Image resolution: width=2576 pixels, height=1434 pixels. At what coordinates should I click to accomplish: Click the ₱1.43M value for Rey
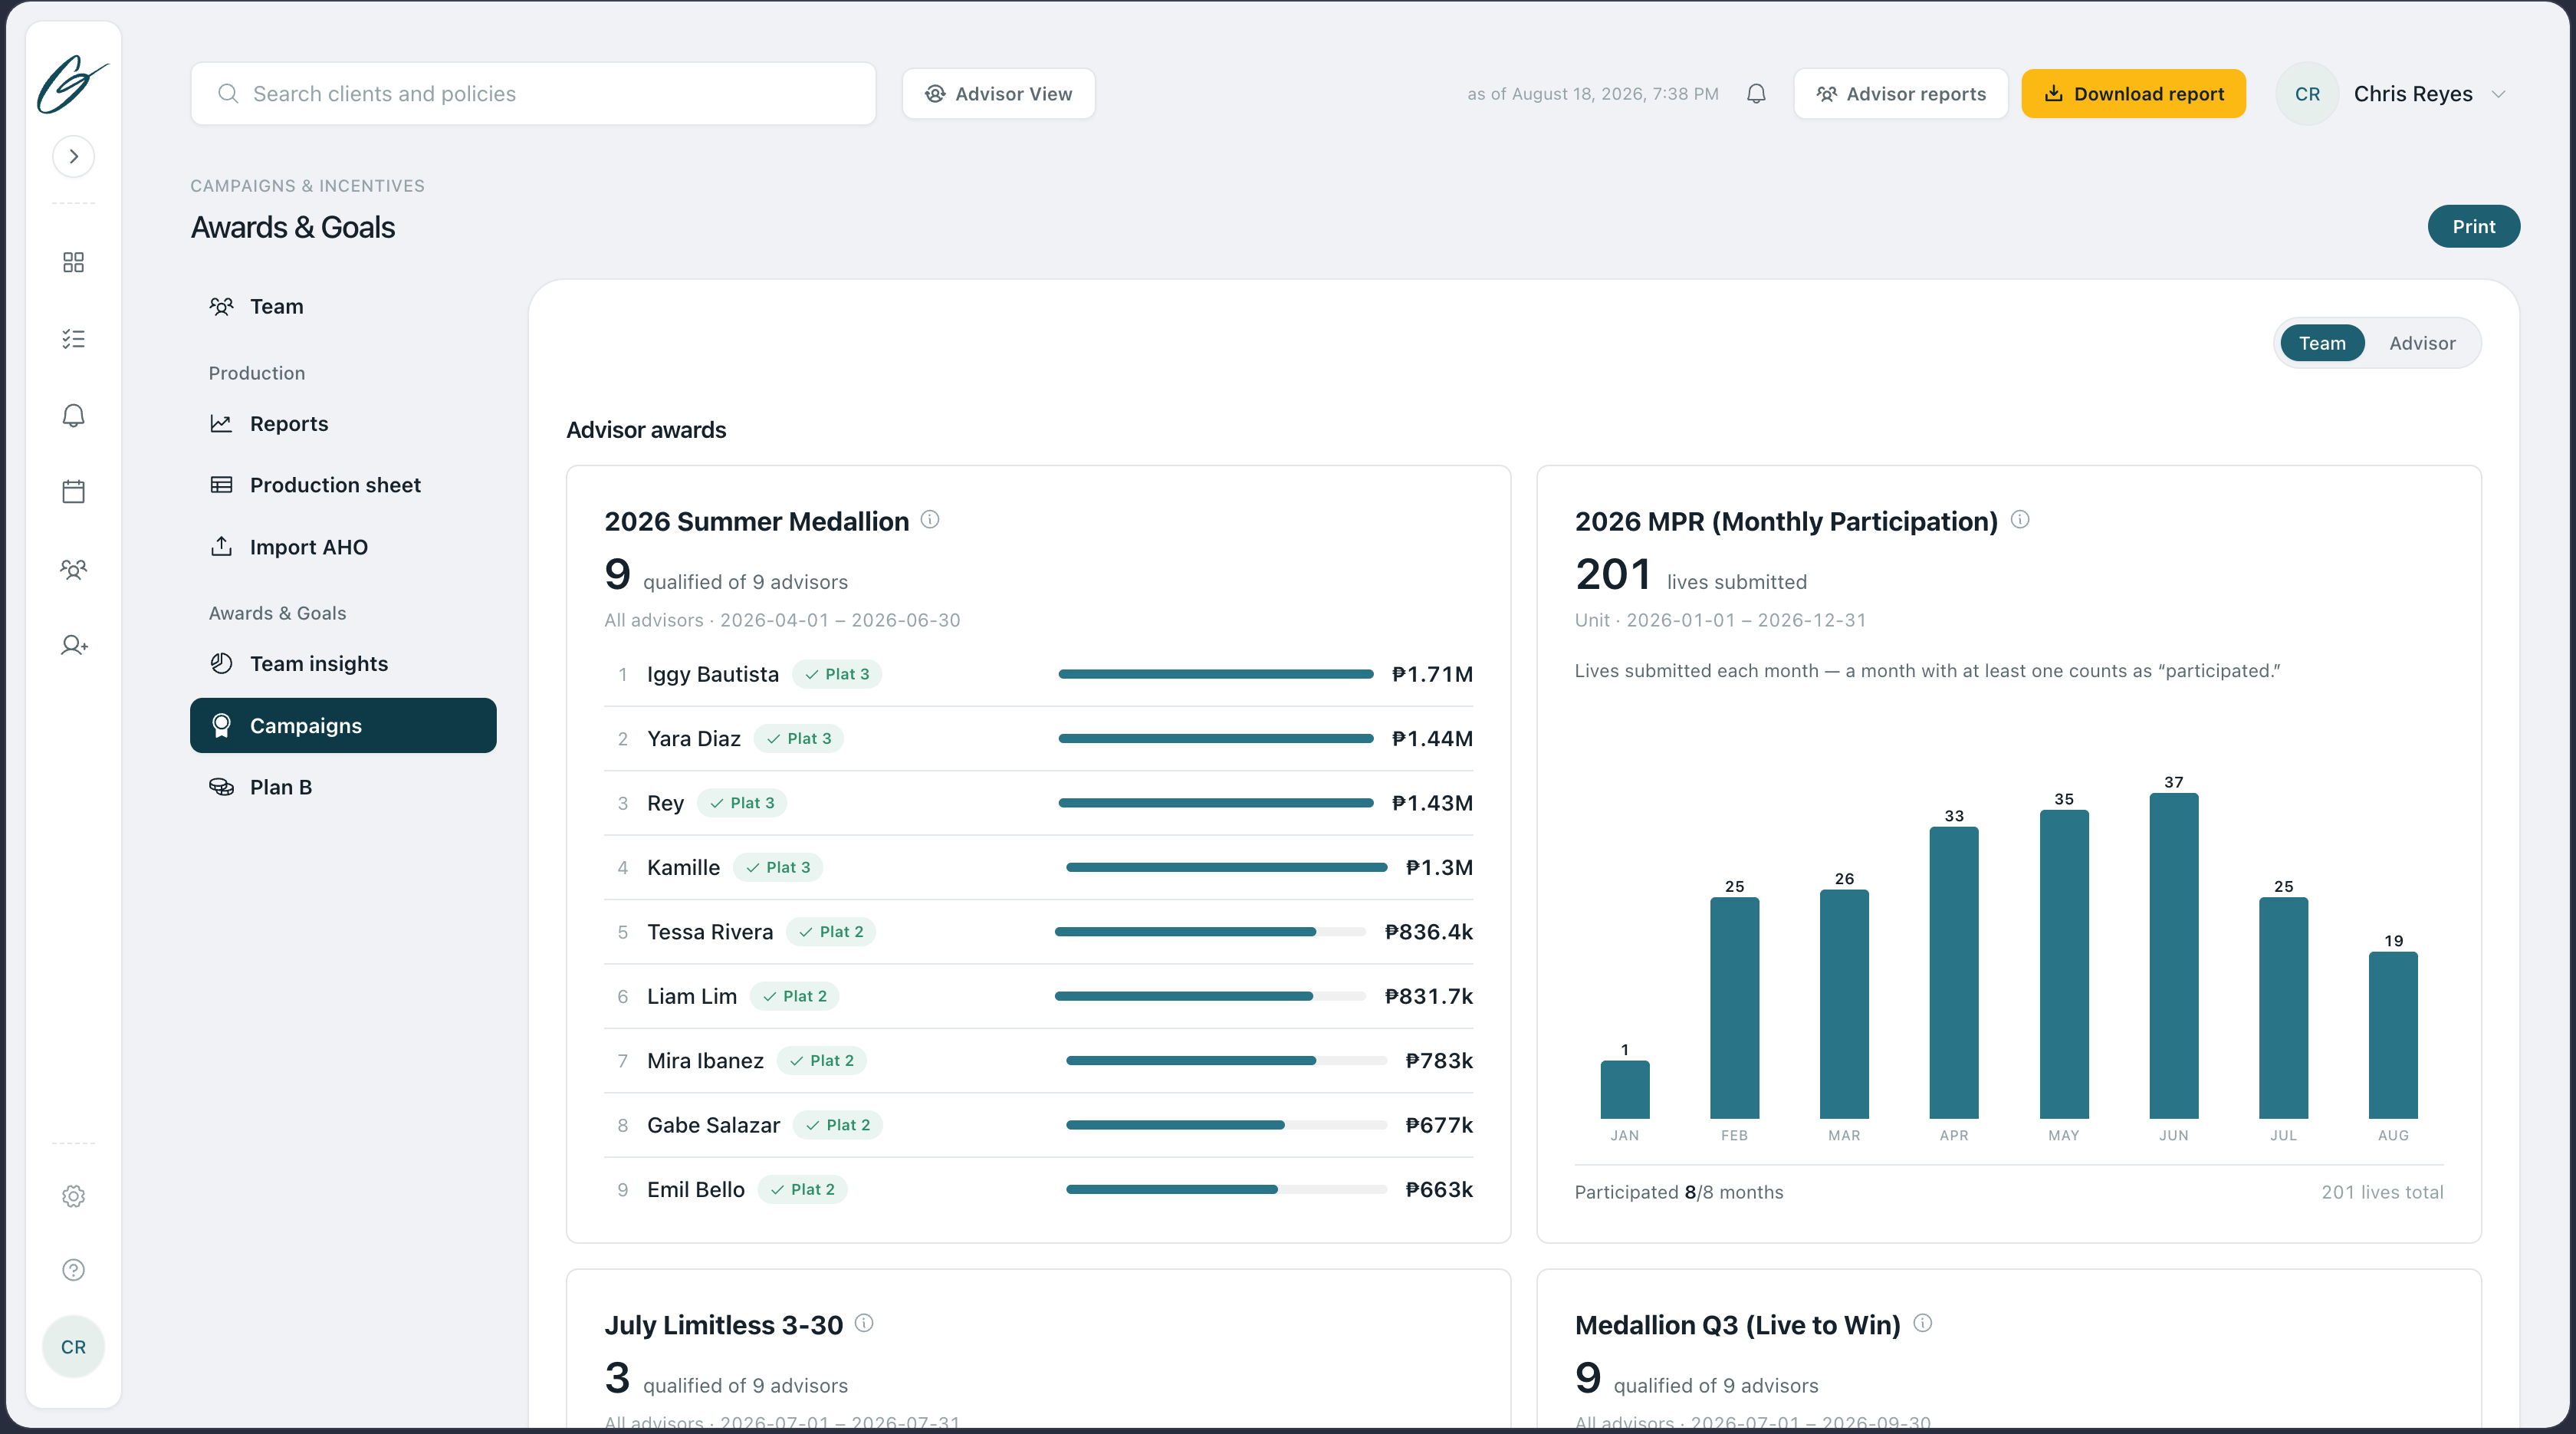click(1432, 803)
